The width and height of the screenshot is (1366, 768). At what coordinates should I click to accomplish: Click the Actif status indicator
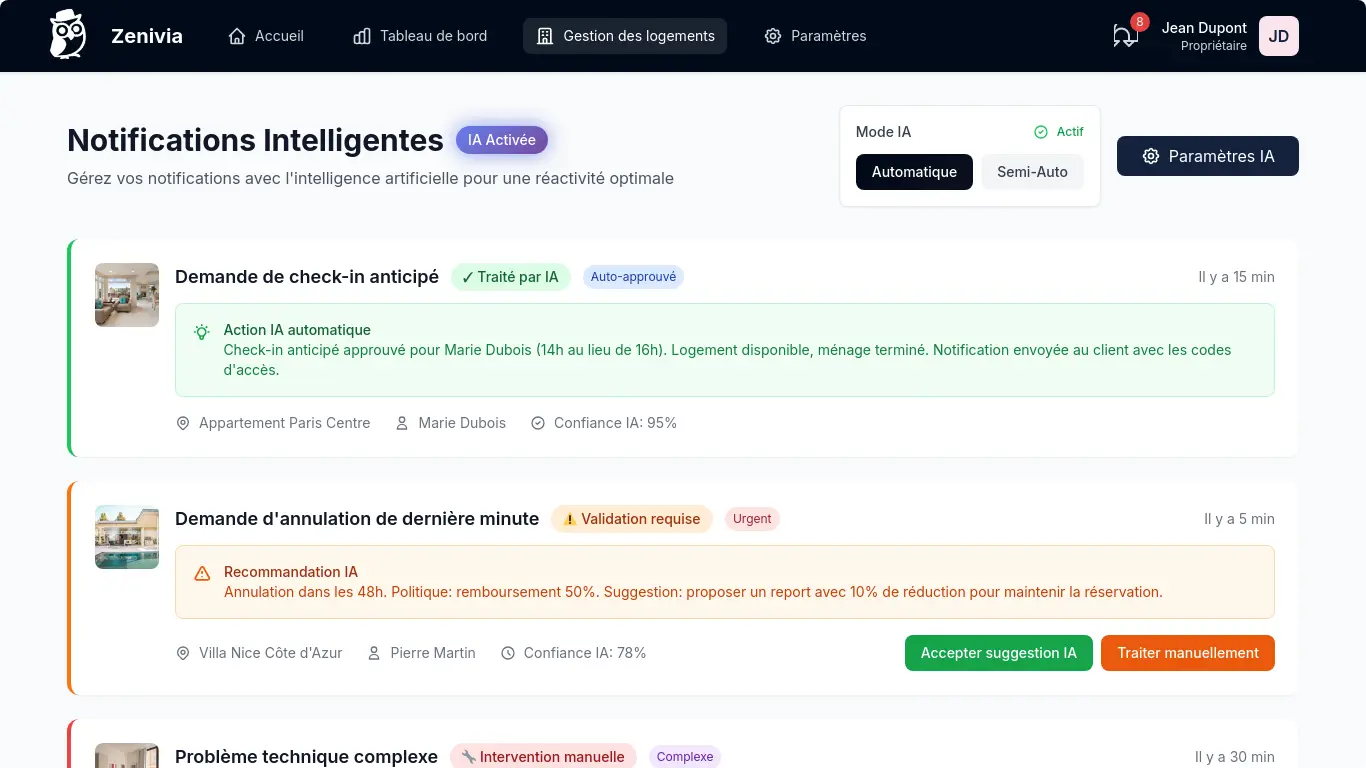click(1059, 132)
